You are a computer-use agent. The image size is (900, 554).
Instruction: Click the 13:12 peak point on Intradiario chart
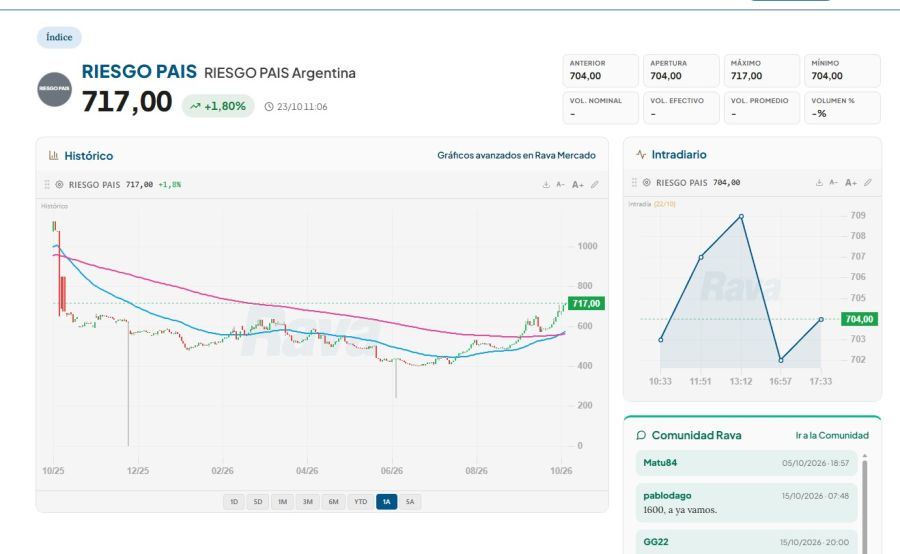[x=741, y=216]
